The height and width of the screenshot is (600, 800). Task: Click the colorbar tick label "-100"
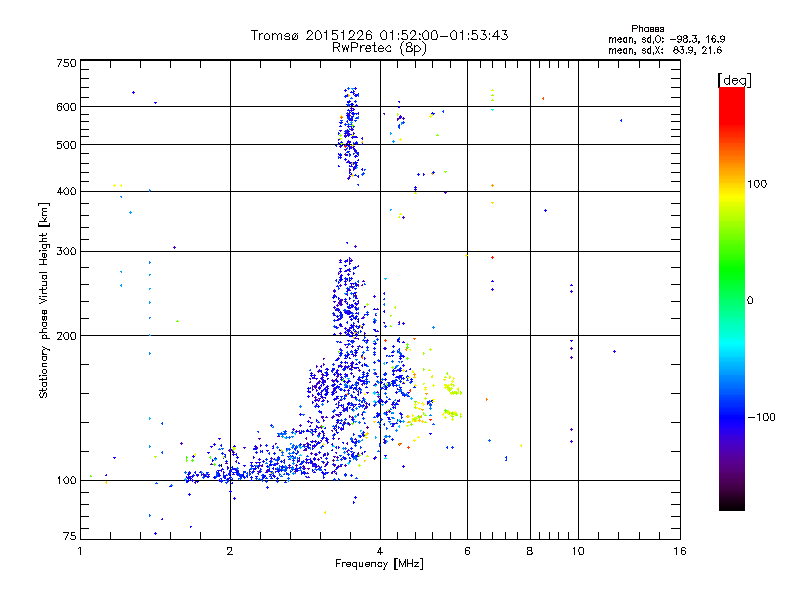tap(761, 417)
